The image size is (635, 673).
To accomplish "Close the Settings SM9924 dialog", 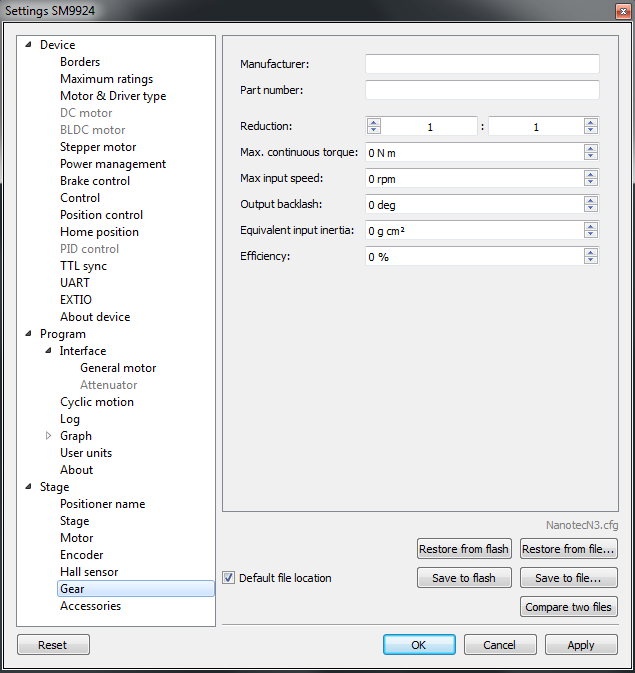I will click(616, 11).
